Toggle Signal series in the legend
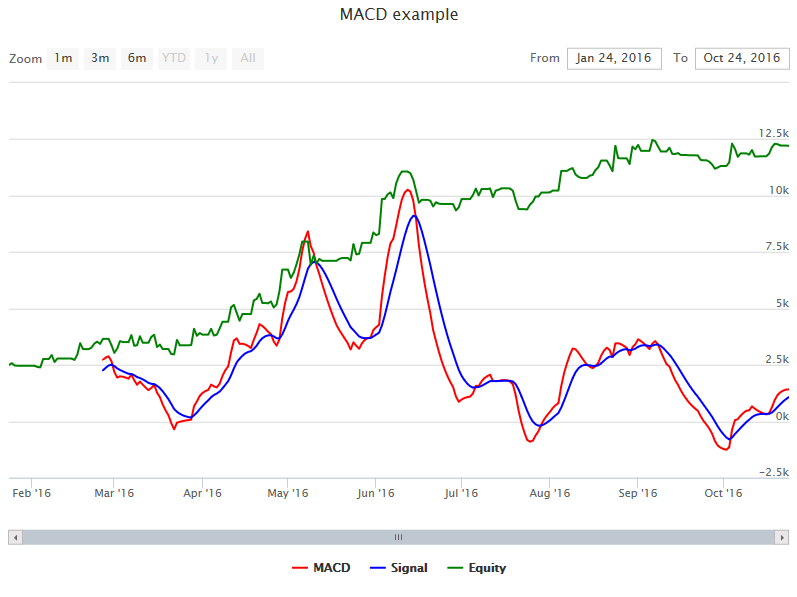The height and width of the screenshot is (597, 797). coord(399,568)
